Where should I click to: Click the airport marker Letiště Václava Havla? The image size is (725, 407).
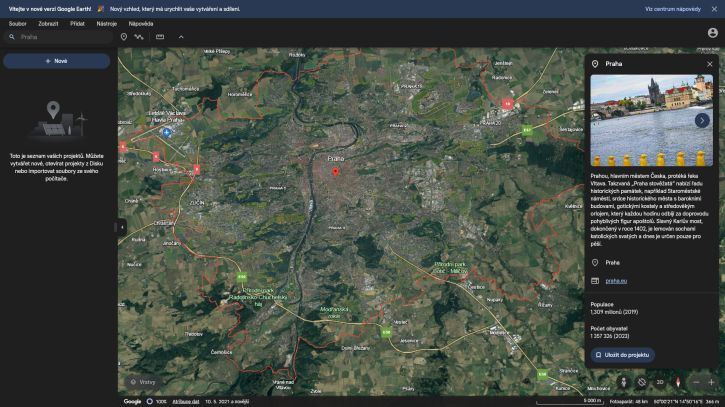(167, 133)
